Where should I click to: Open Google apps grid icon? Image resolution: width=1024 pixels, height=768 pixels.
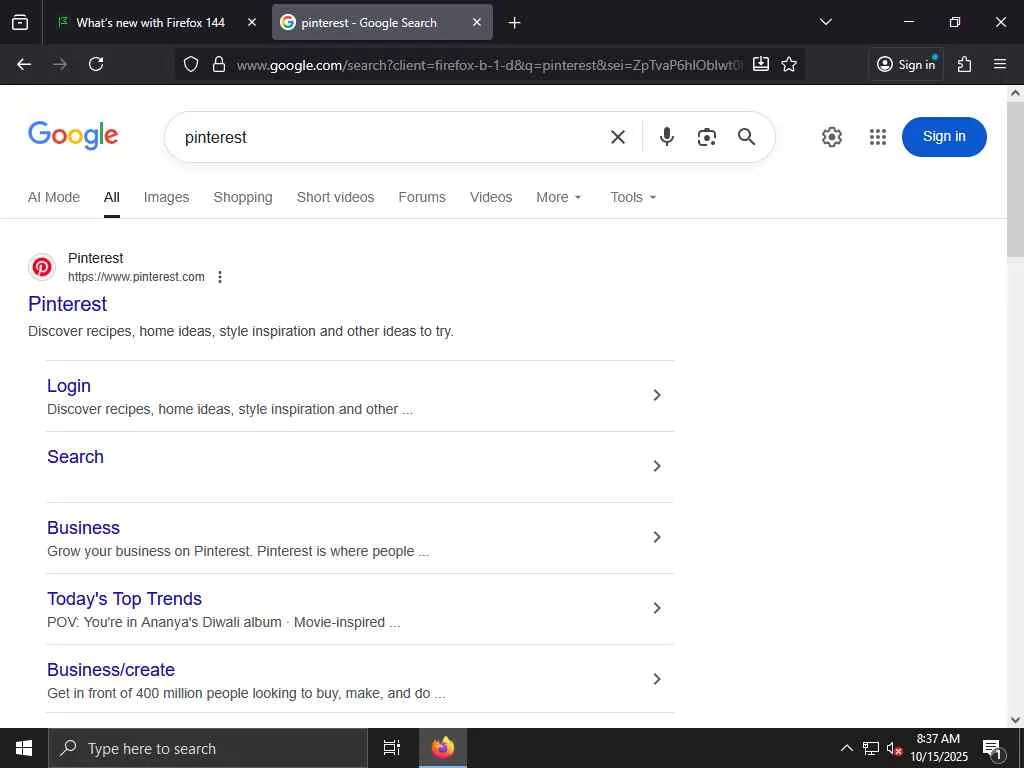(878, 137)
